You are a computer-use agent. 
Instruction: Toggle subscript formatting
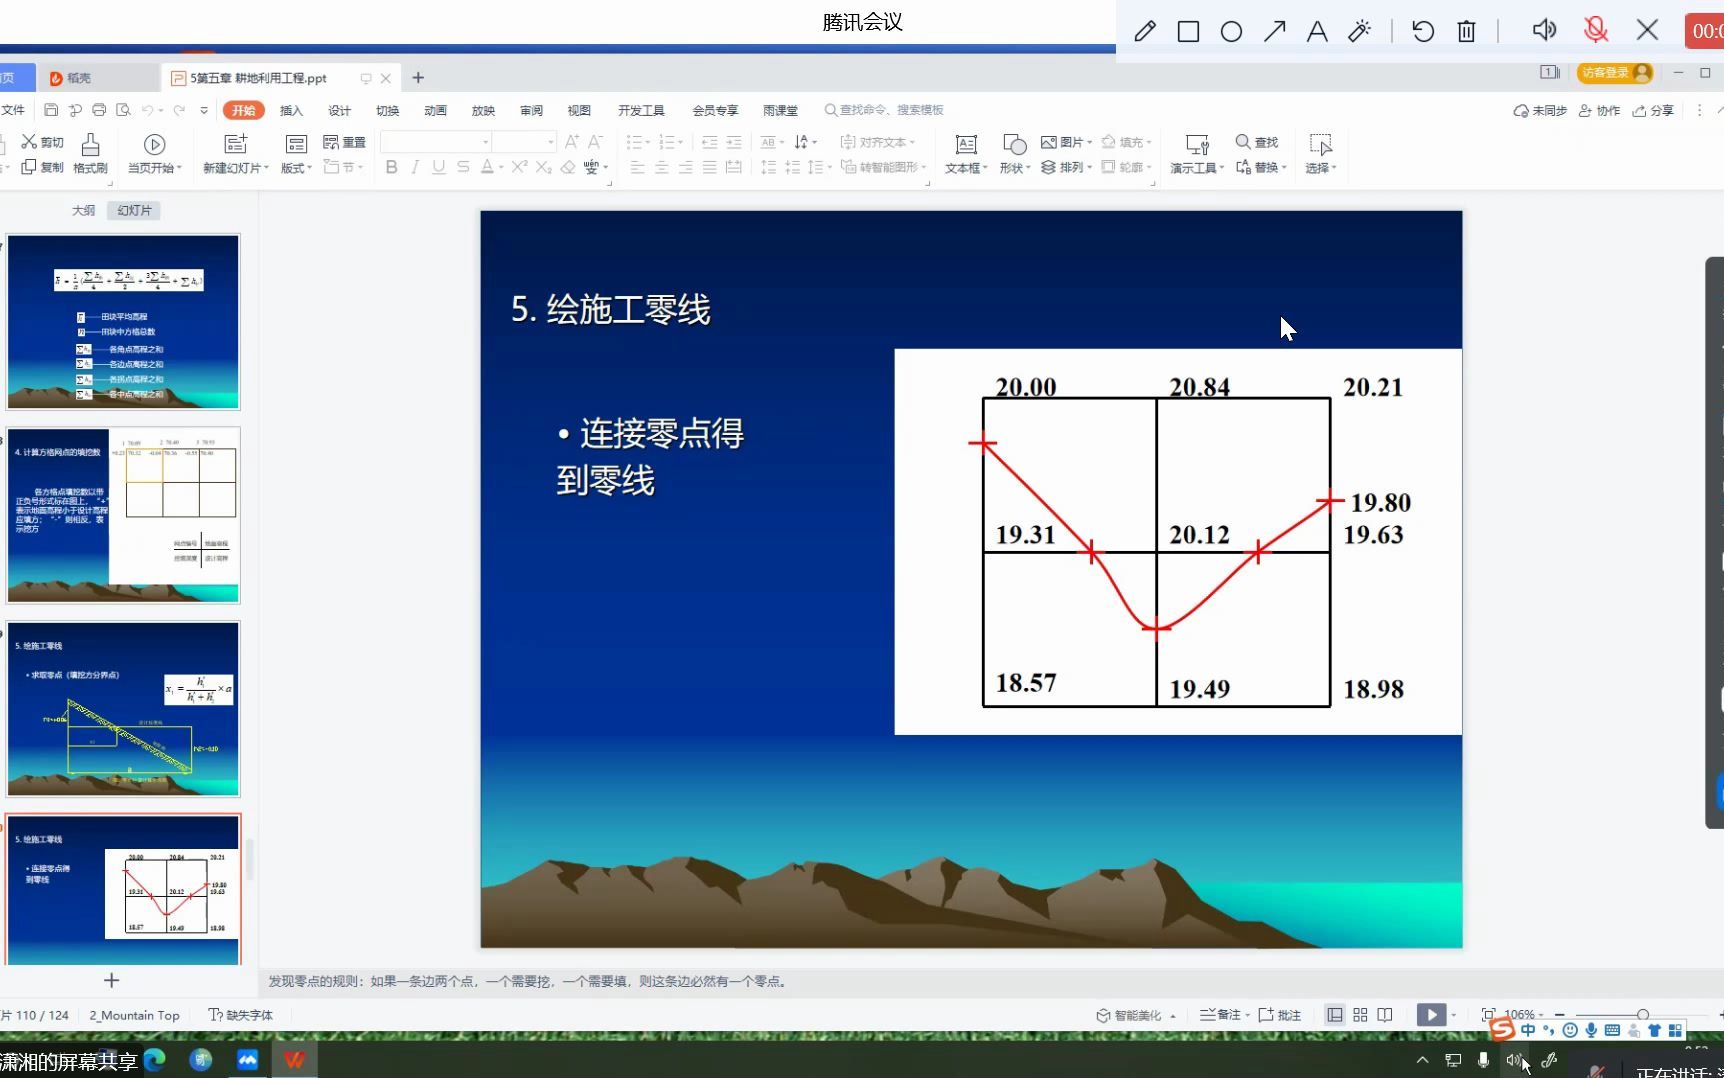[x=543, y=167]
